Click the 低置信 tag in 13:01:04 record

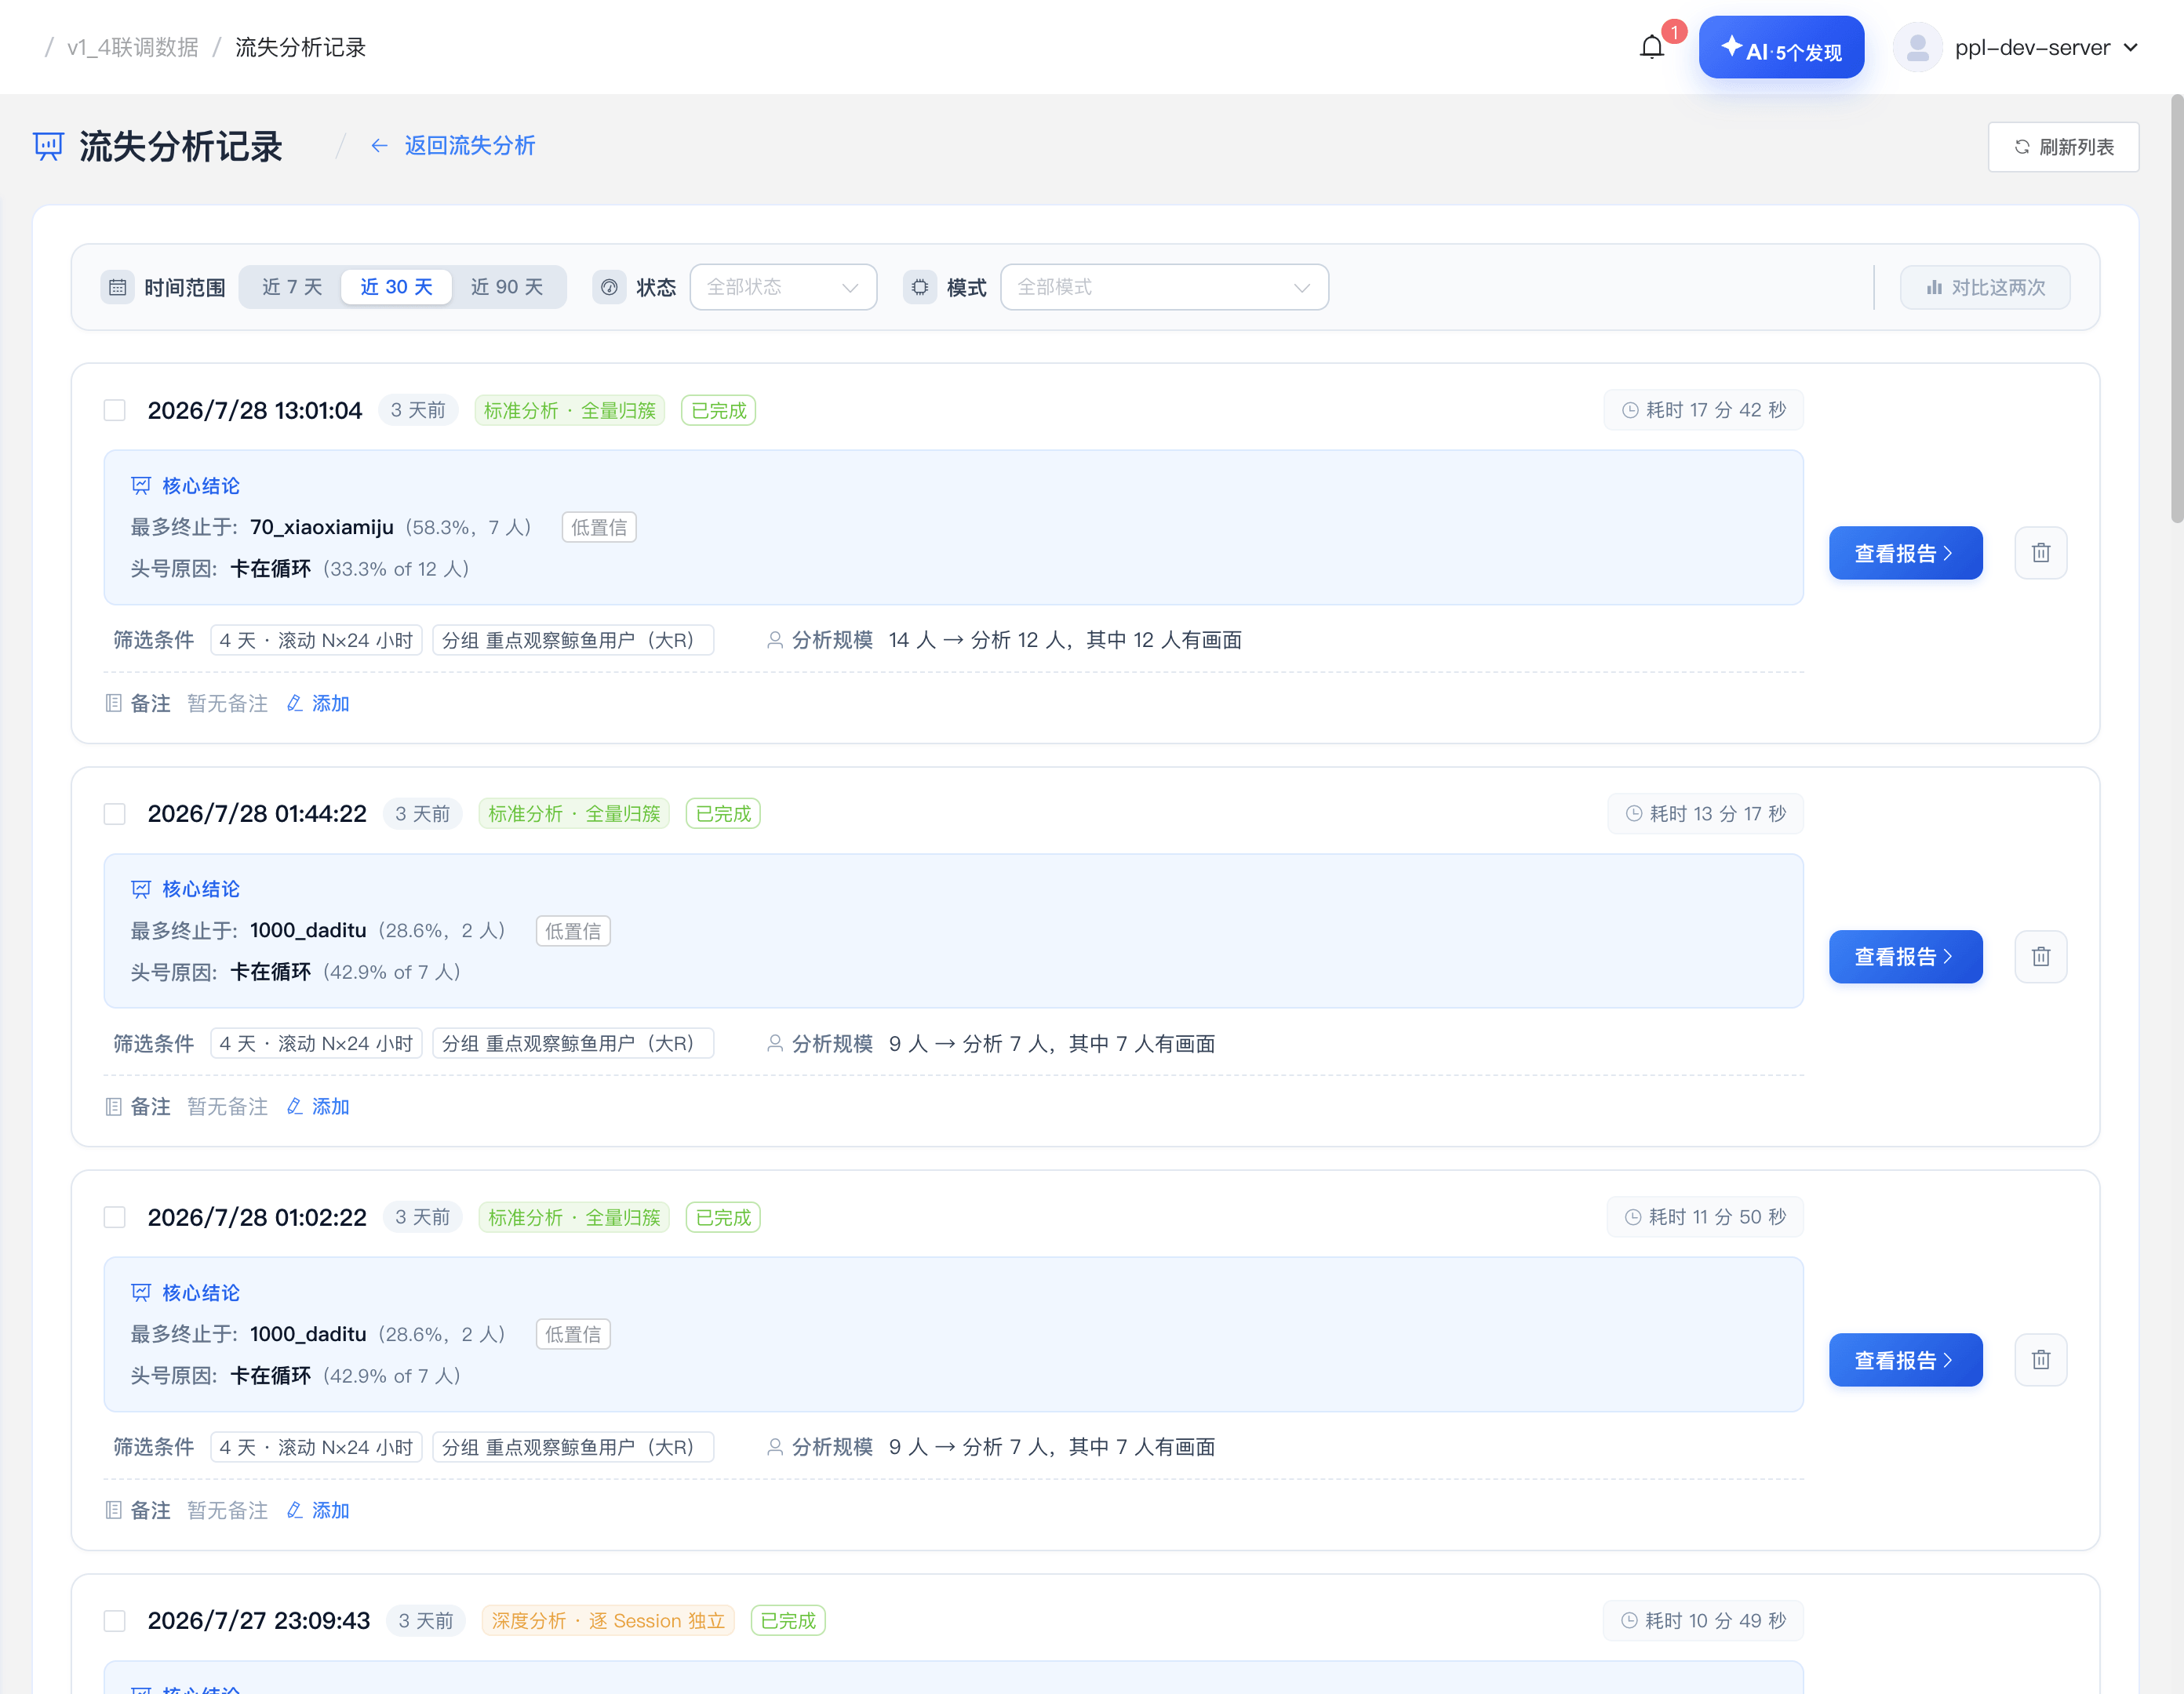point(599,527)
